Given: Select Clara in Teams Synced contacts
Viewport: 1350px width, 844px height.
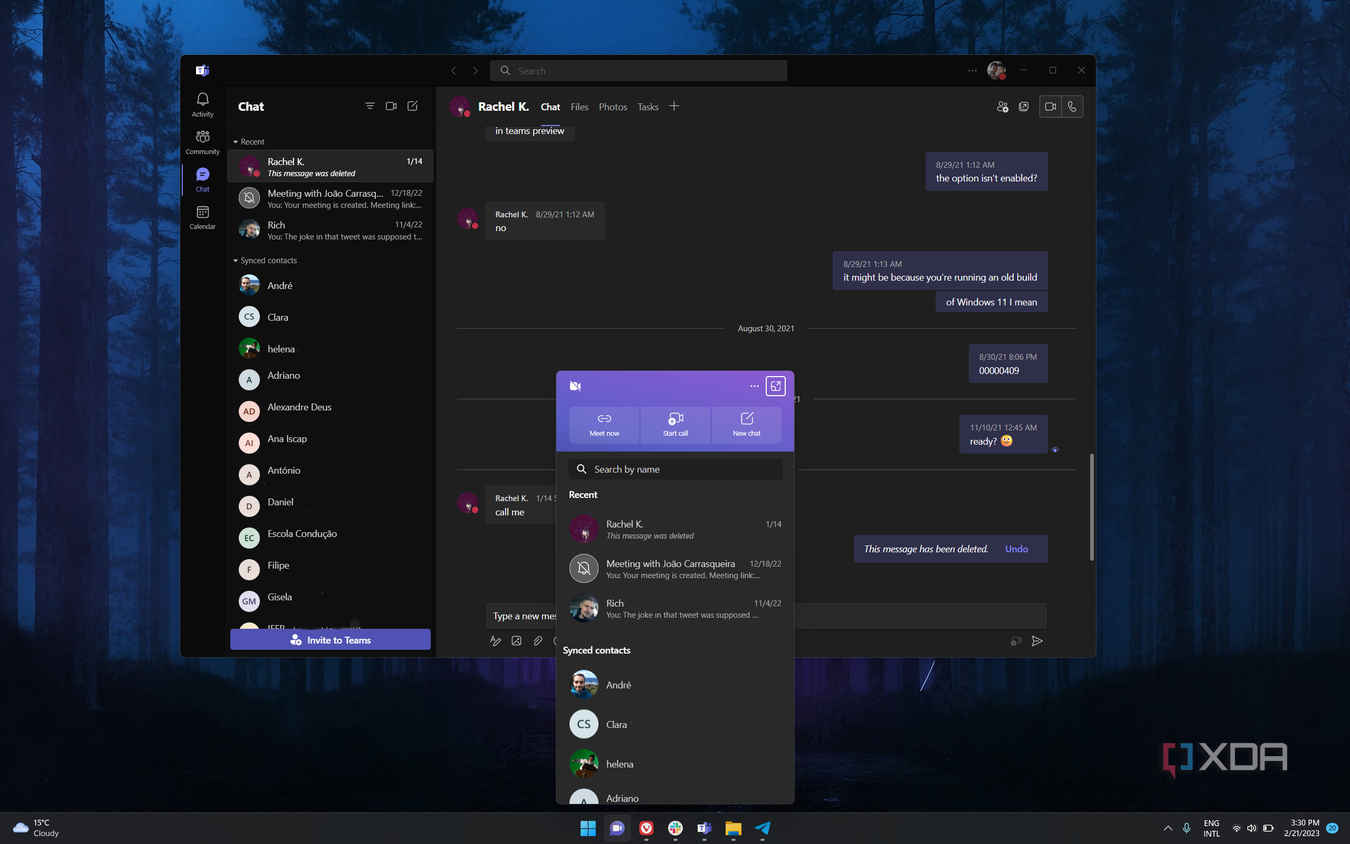Looking at the screenshot, I should (330, 317).
